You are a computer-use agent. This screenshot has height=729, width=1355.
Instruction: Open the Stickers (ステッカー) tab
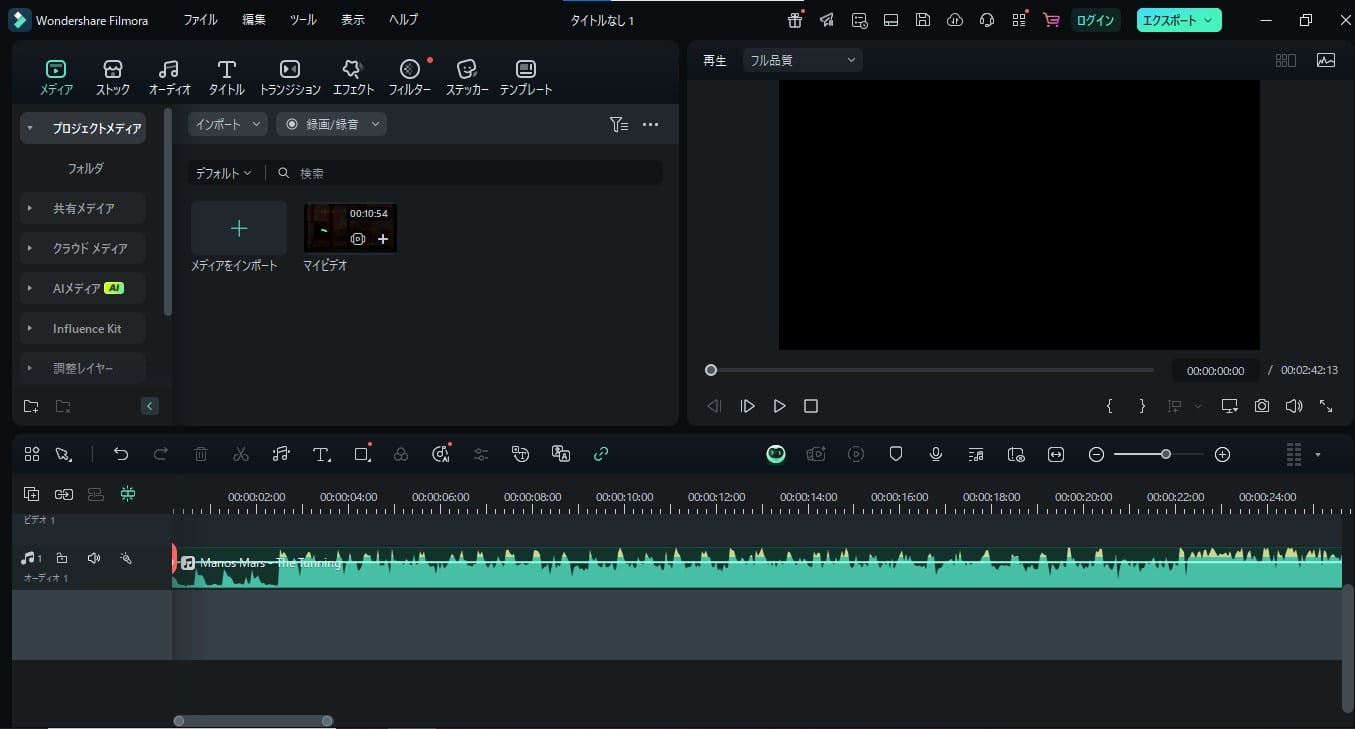click(467, 77)
